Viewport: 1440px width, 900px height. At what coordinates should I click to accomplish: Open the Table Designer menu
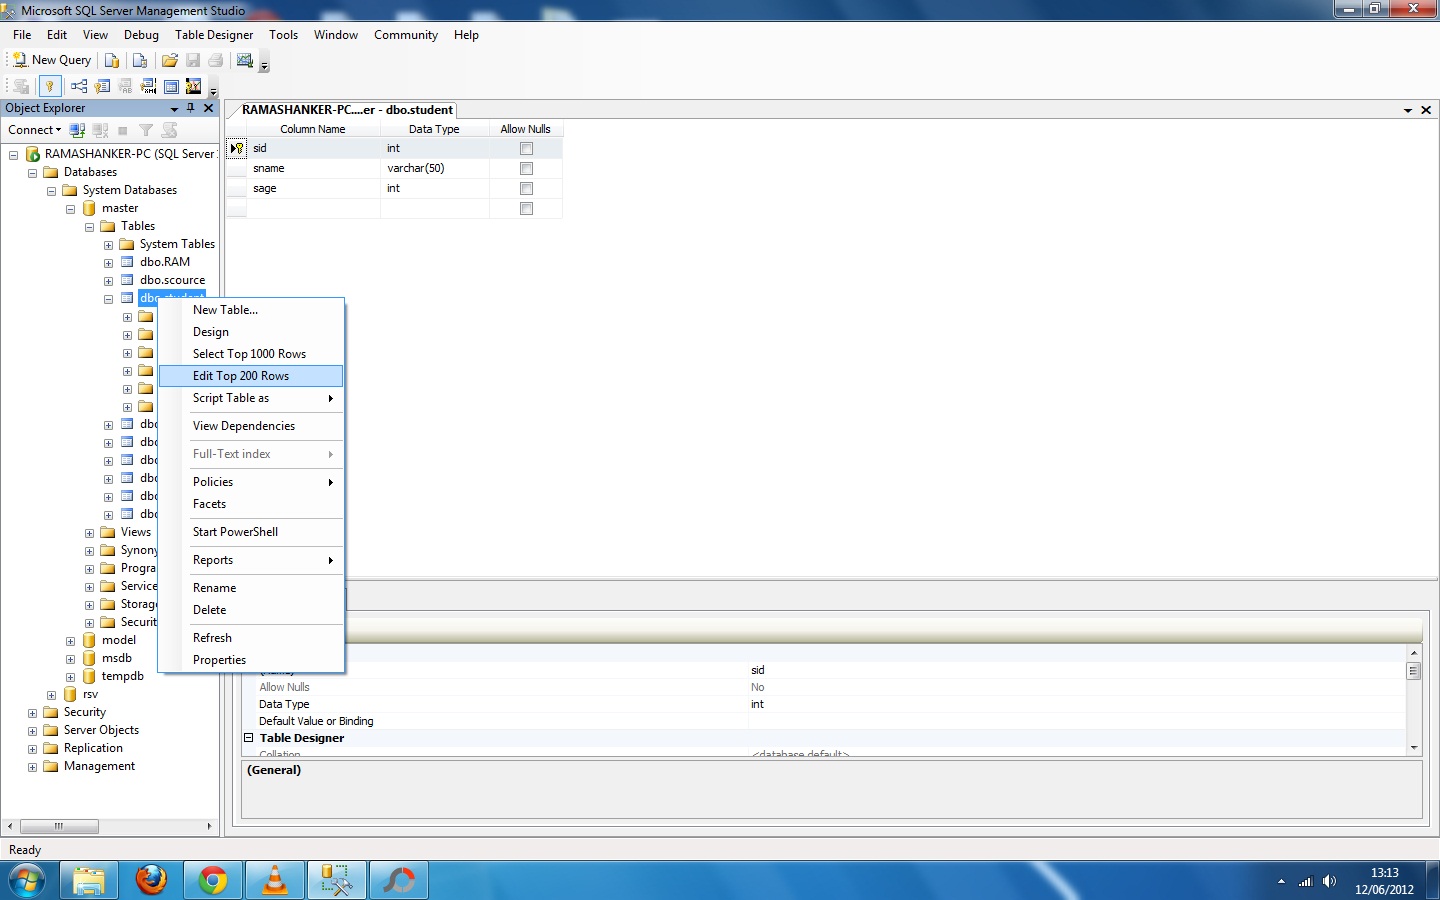point(214,35)
